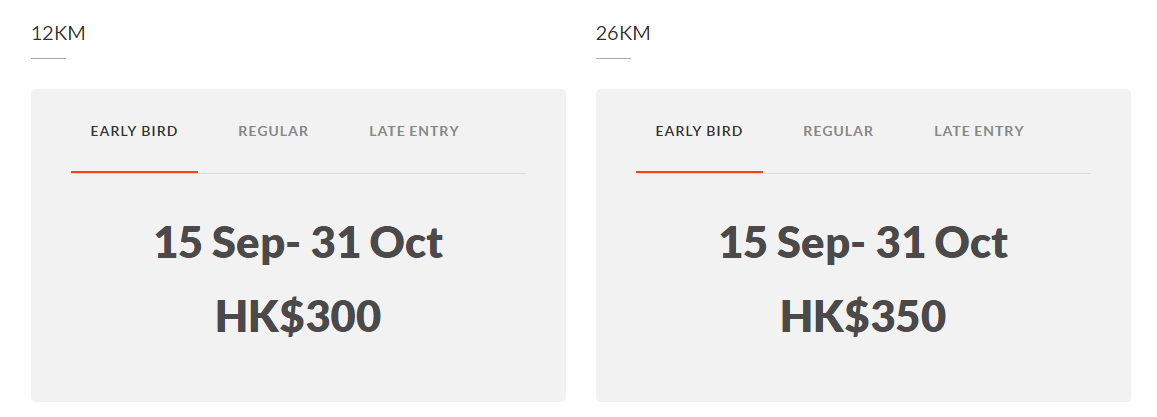This screenshot has width=1157, height=417.
Task: Click the short divider line under 12KM heading
Action: [x=48, y=59]
